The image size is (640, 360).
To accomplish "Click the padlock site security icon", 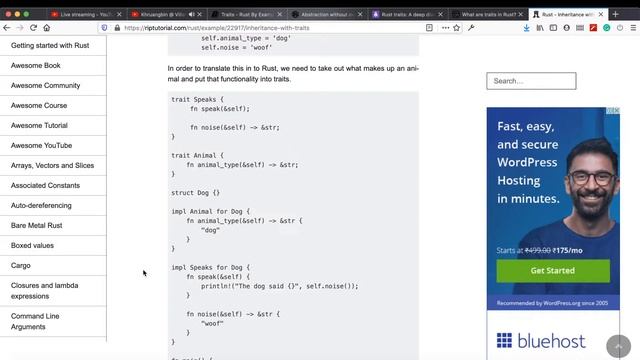I will point(117,28).
